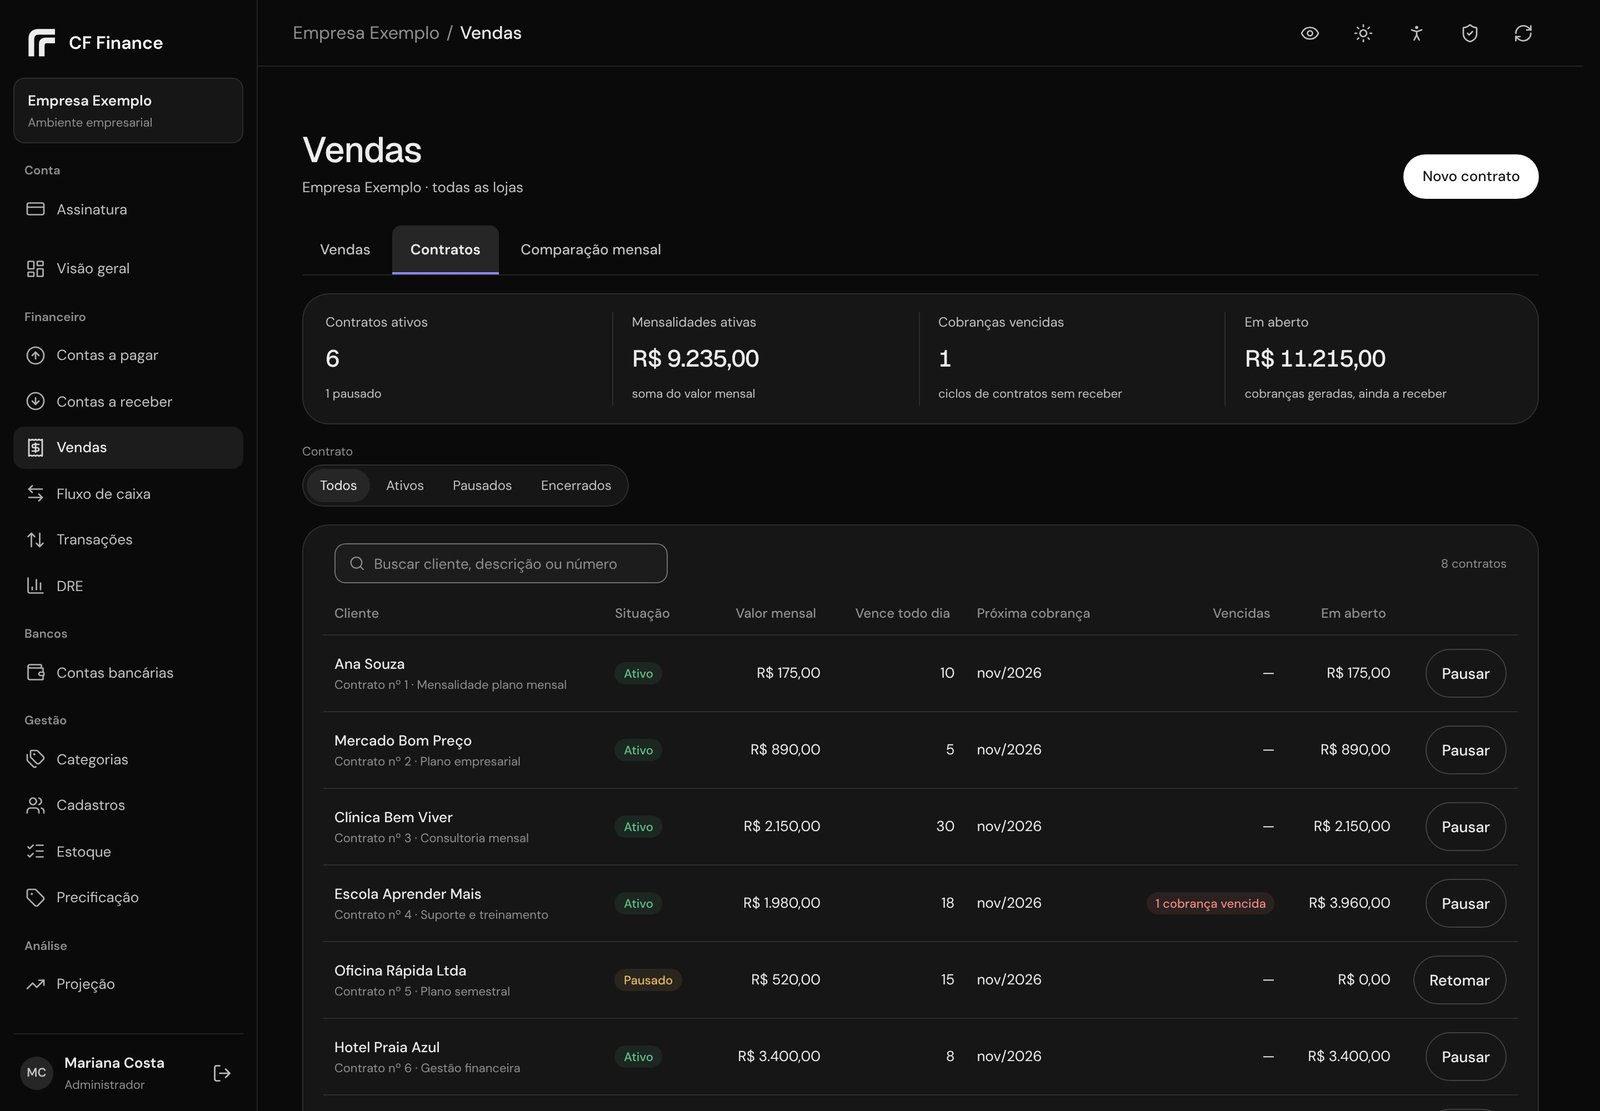Filter contracts by Todos

point(338,485)
